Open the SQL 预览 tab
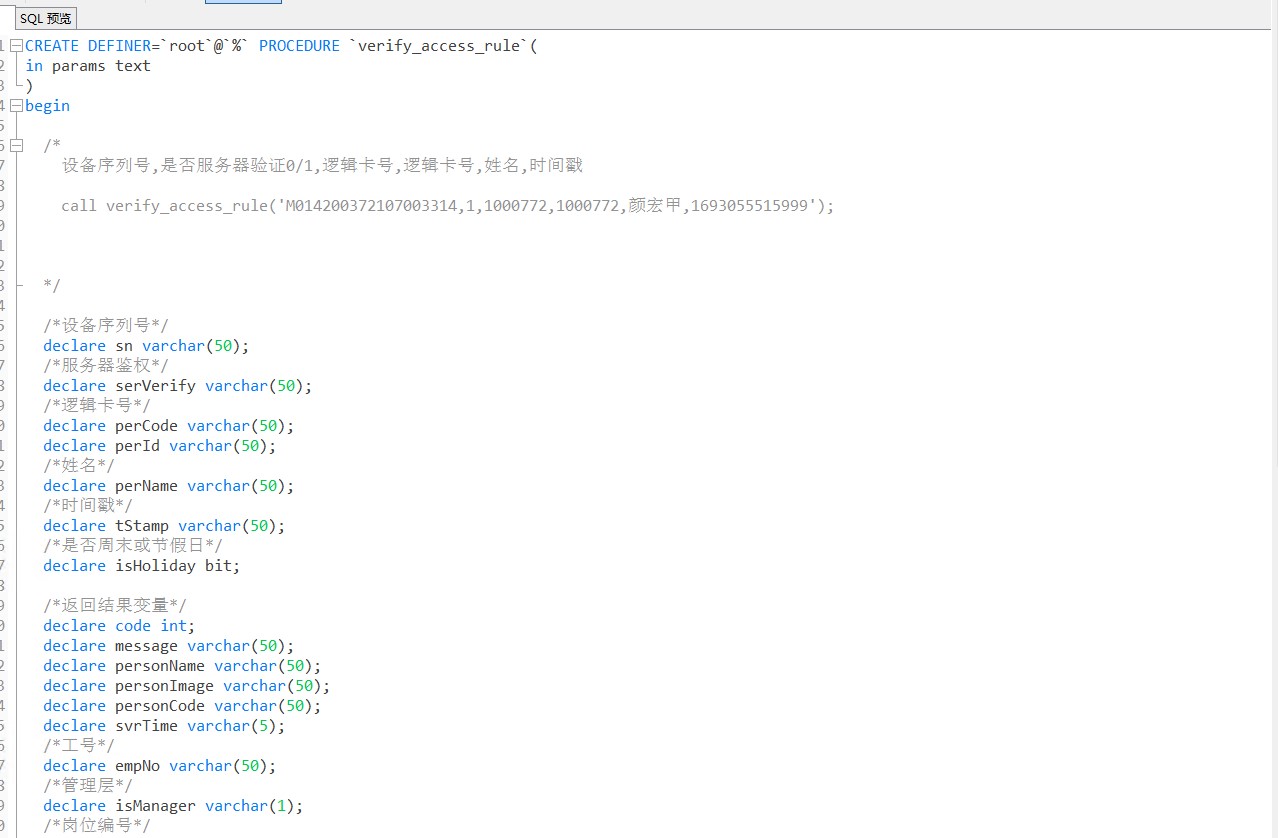Image resolution: width=1278 pixels, height=838 pixels. coord(45,18)
